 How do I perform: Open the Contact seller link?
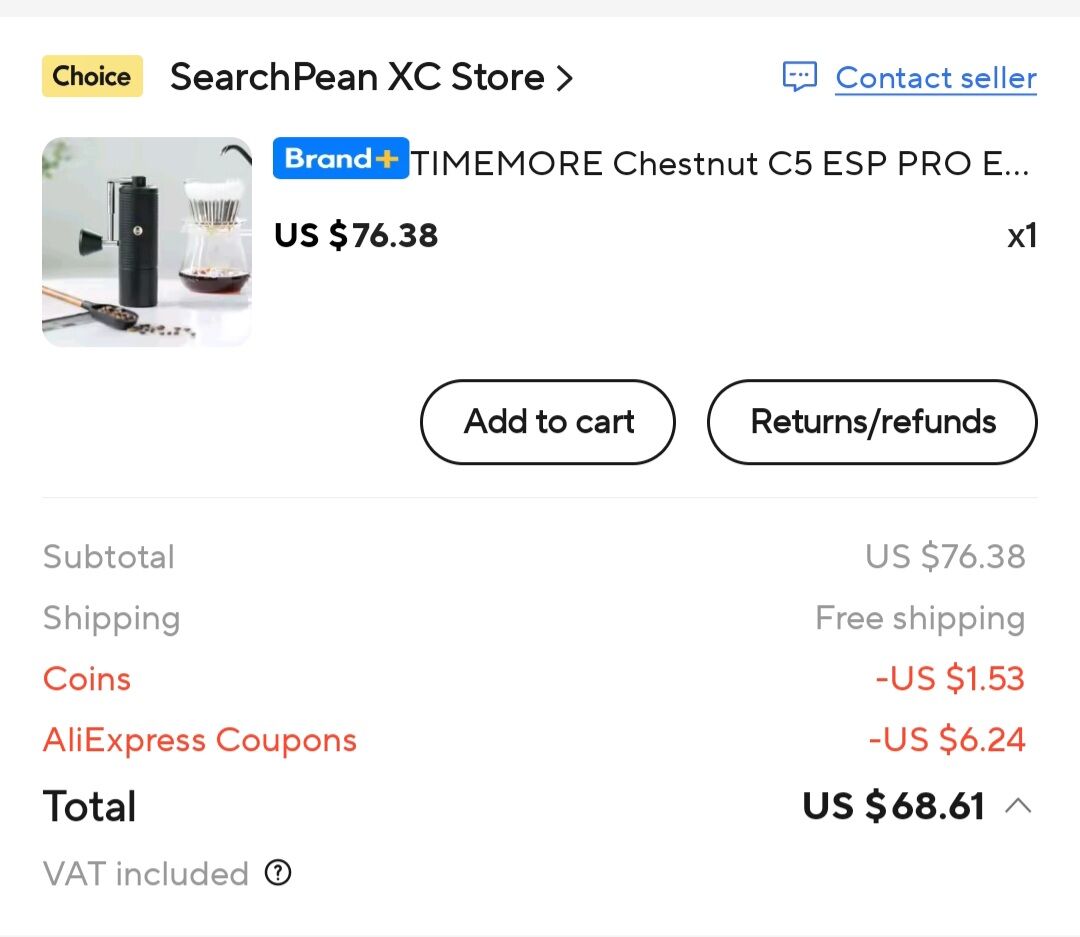(x=936, y=78)
